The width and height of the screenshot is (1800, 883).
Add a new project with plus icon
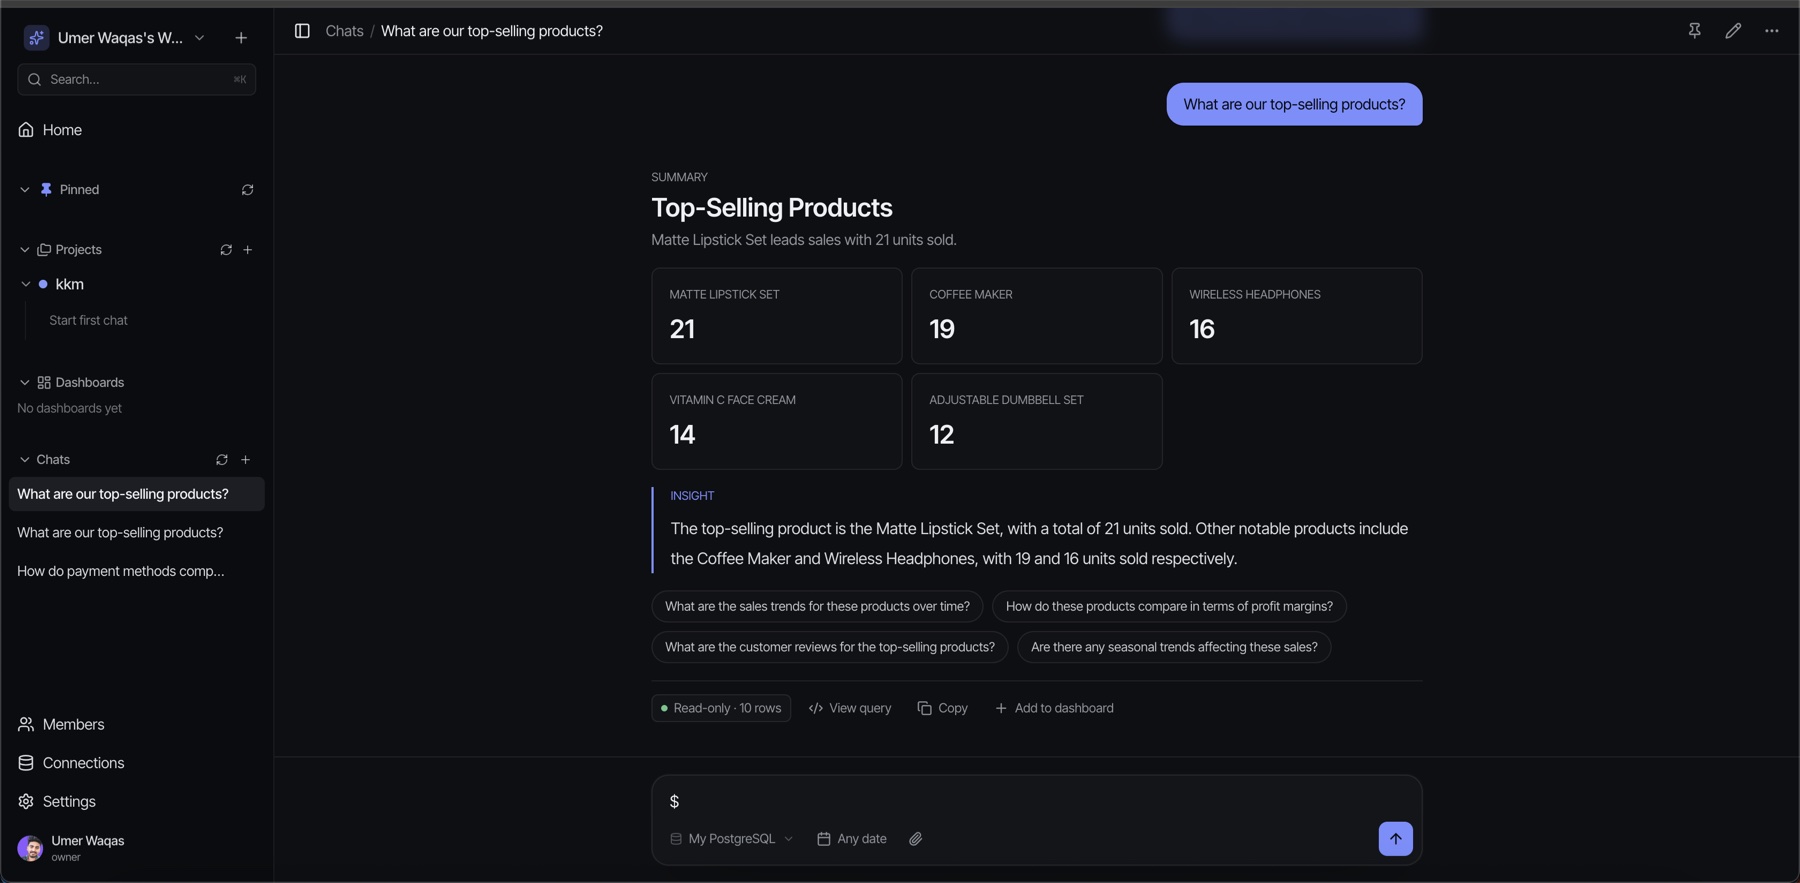click(248, 250)
